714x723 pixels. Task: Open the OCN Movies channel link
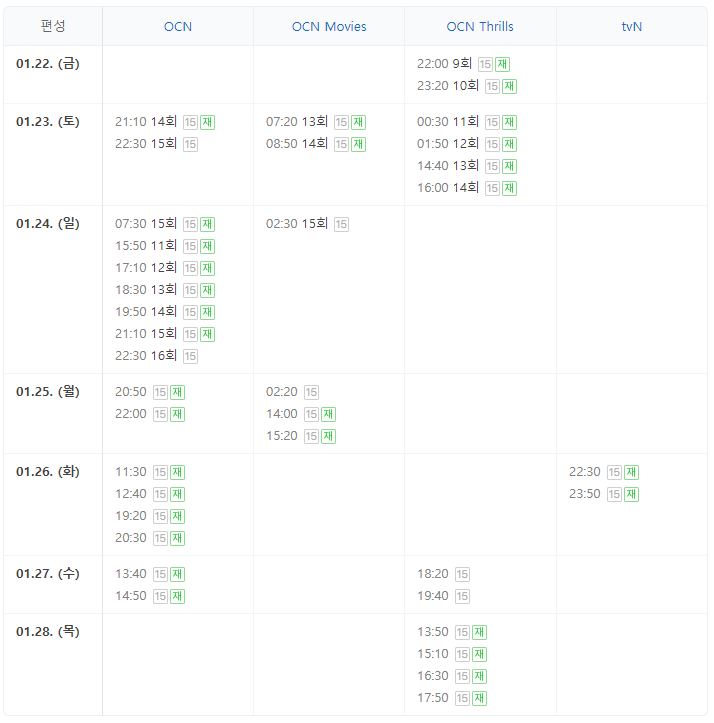point(329,27)
